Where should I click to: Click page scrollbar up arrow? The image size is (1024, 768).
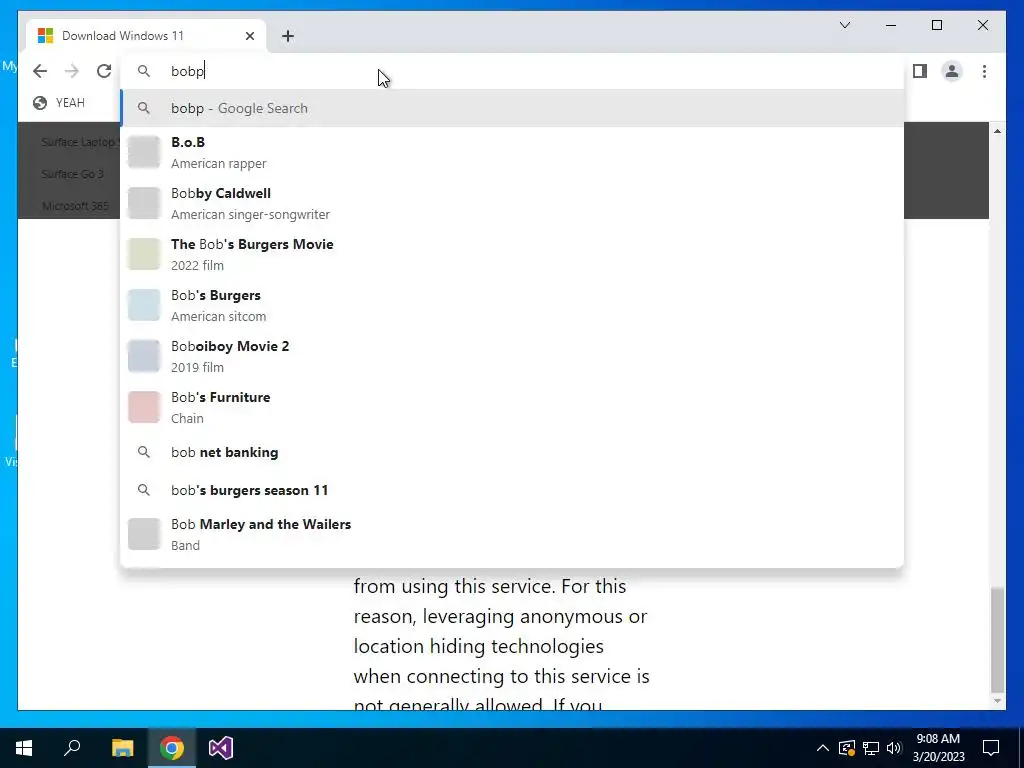[997, 131]
